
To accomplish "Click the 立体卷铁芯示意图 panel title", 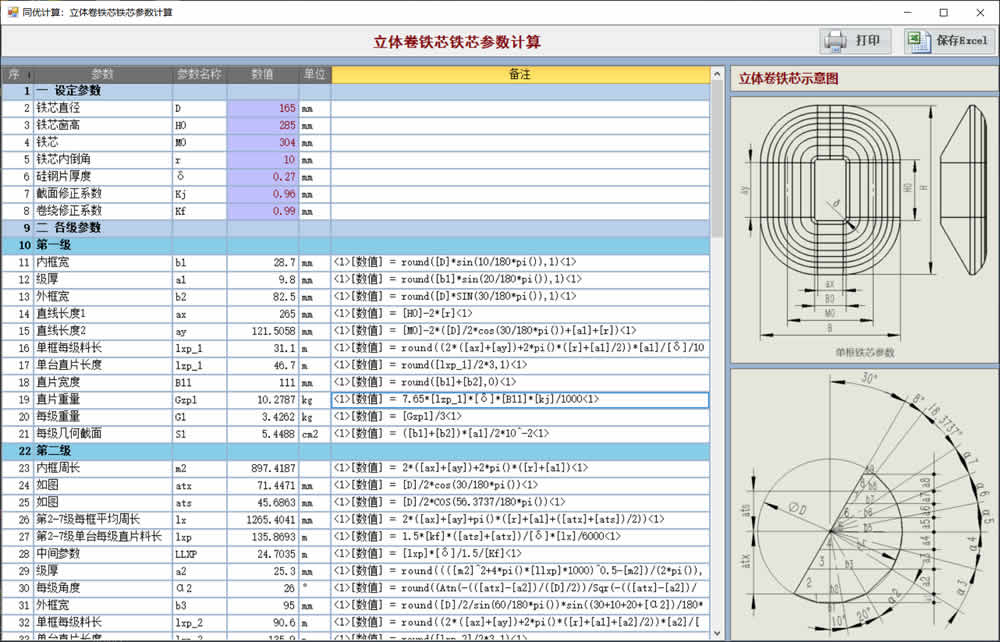I will pyautogui.click(x=788, y=79).
